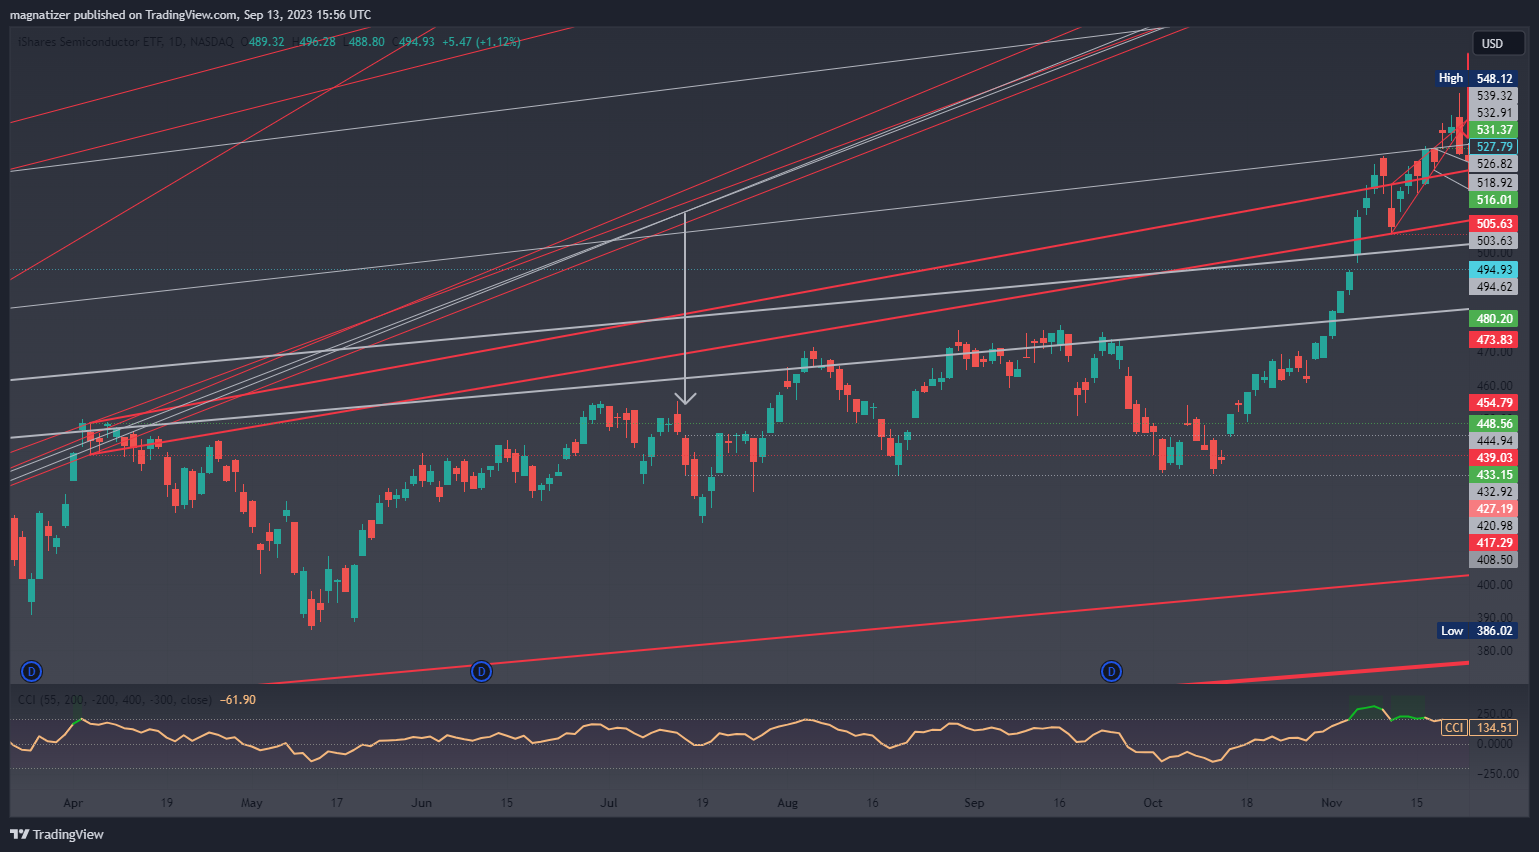Viewport: 1539px width, 852px height.
Task: Click the Nov label on time axis
Action: point(1331,803)
